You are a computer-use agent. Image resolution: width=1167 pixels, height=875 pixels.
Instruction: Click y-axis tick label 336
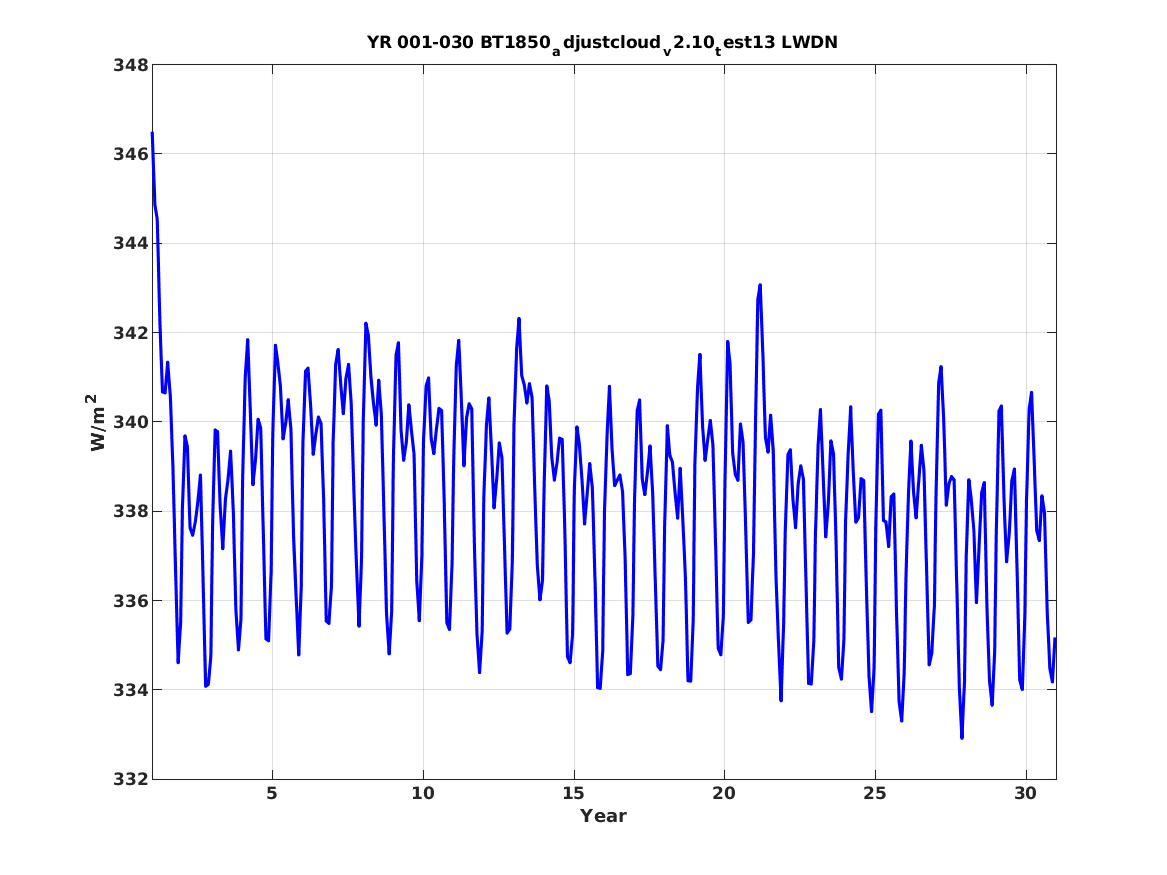click(x=131, y=601)
